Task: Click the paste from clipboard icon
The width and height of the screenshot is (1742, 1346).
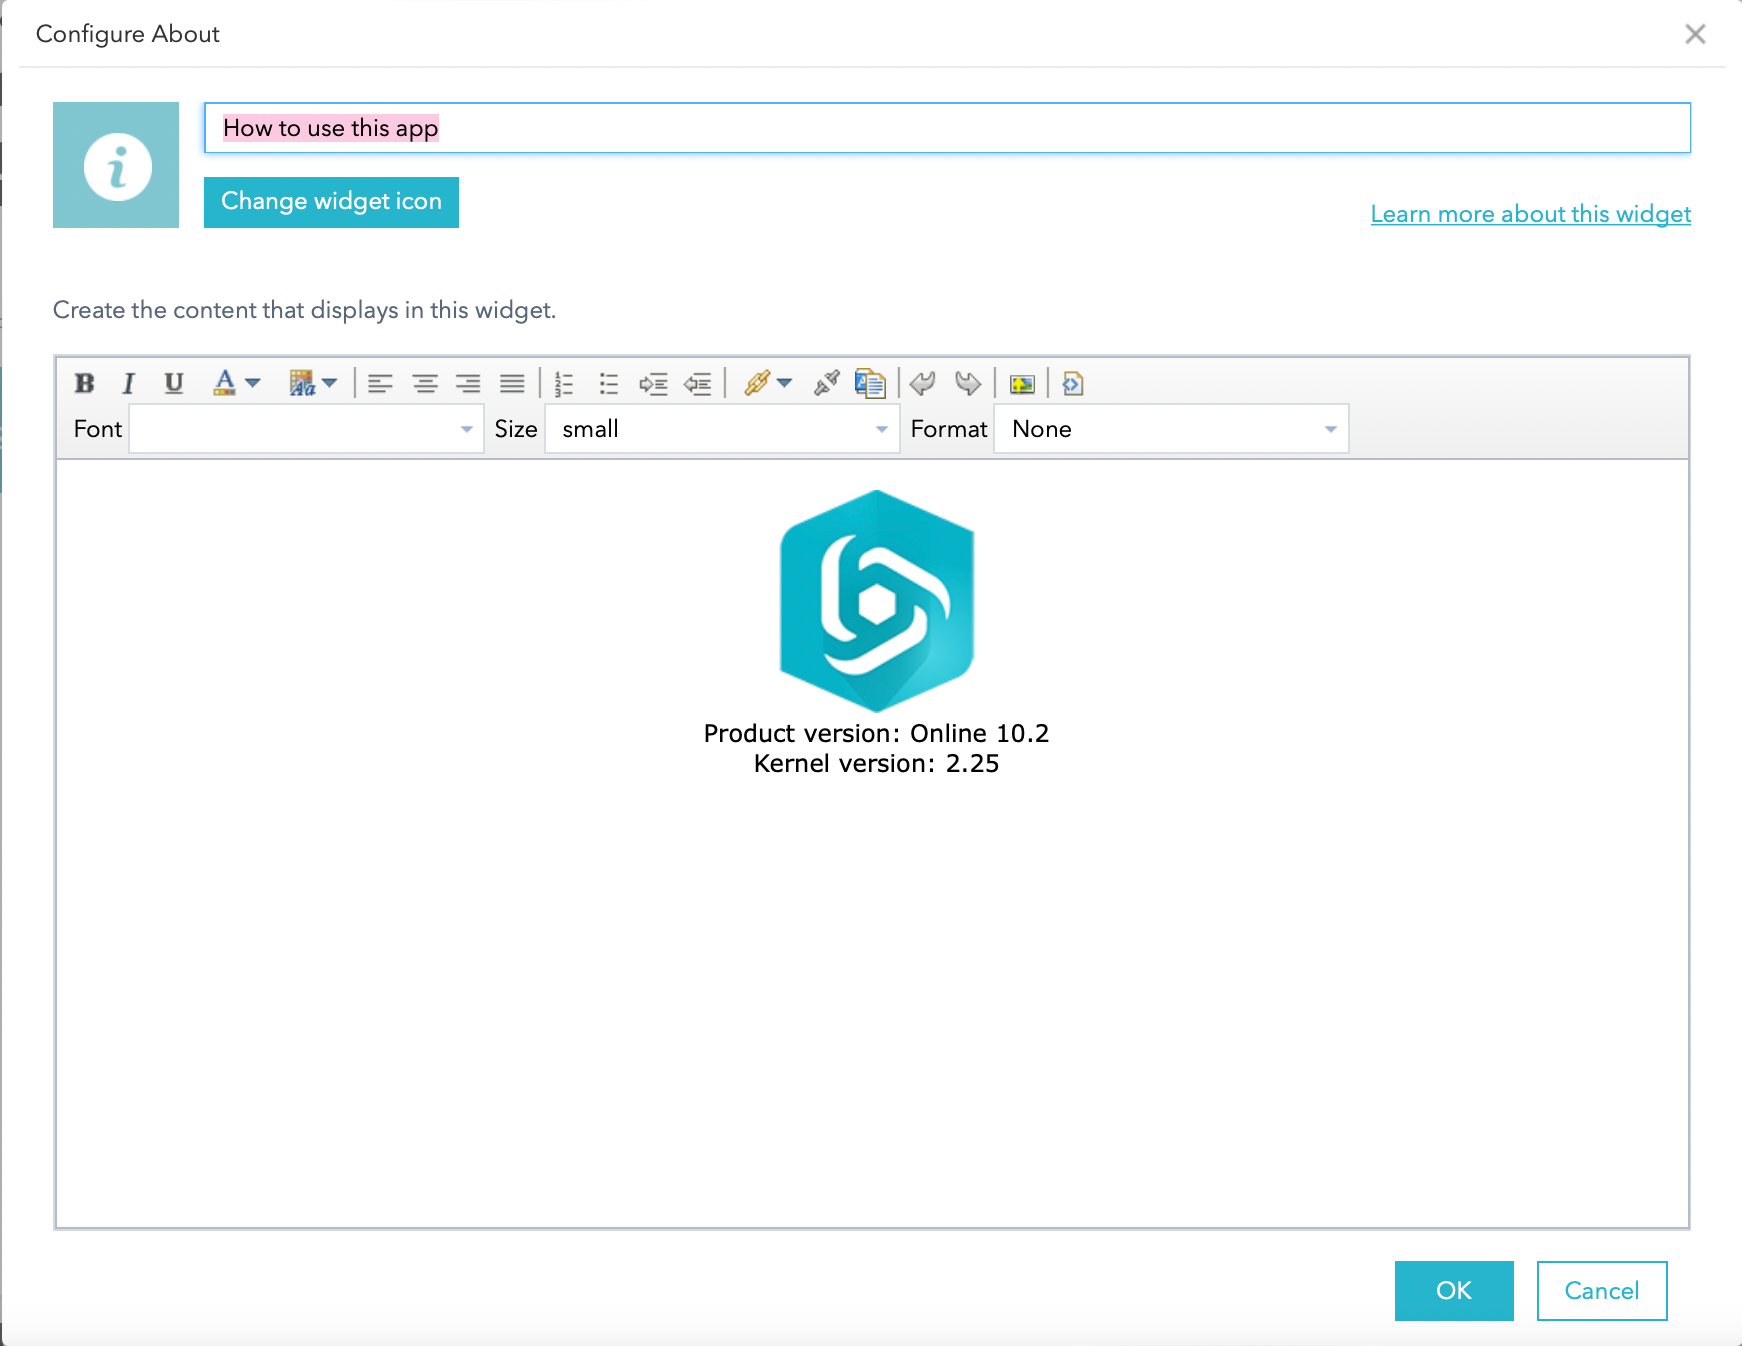Action: pyautogui.click(x=870, y=383)
